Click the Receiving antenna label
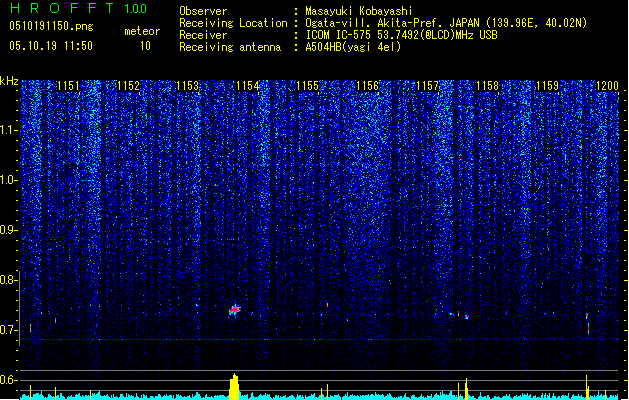Viewport: 629px width, 400px height. pos(230,47)
